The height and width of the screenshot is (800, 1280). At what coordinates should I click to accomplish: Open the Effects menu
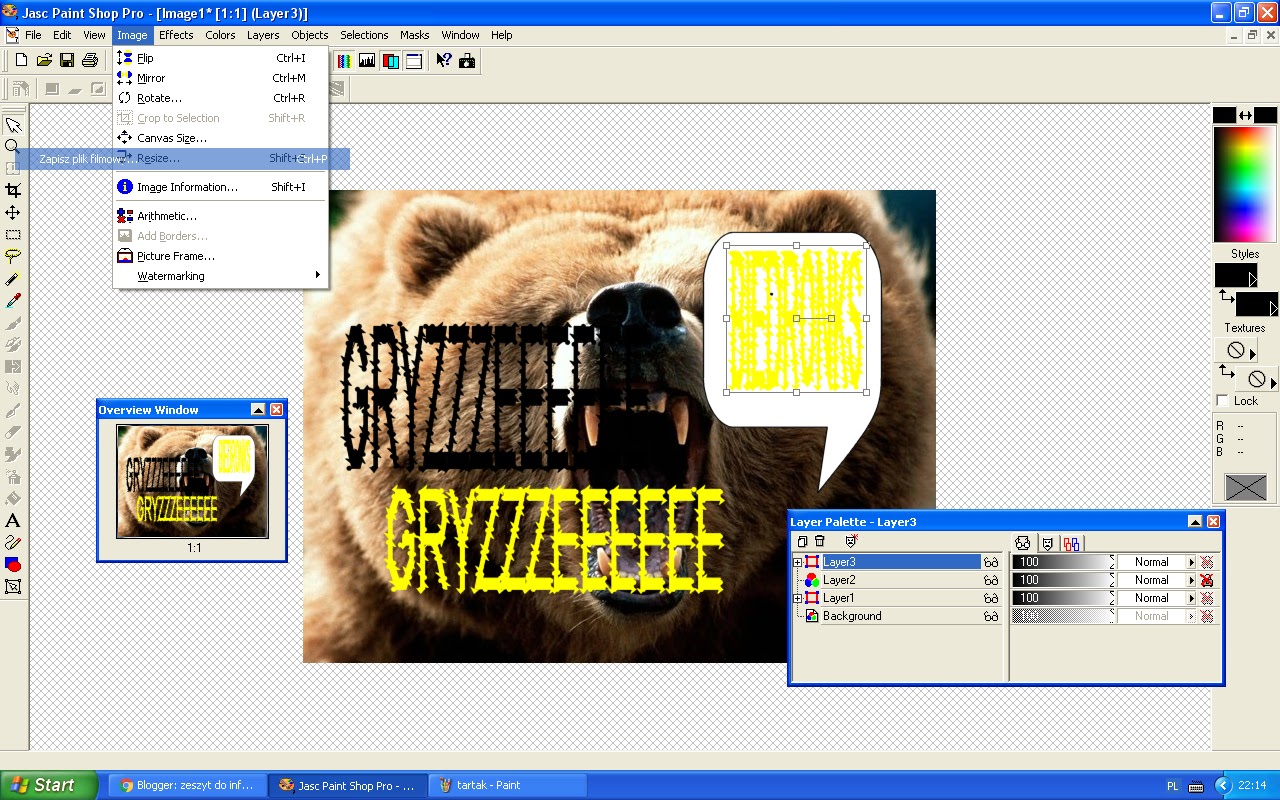pyautogui.click(x=176, y=35)
